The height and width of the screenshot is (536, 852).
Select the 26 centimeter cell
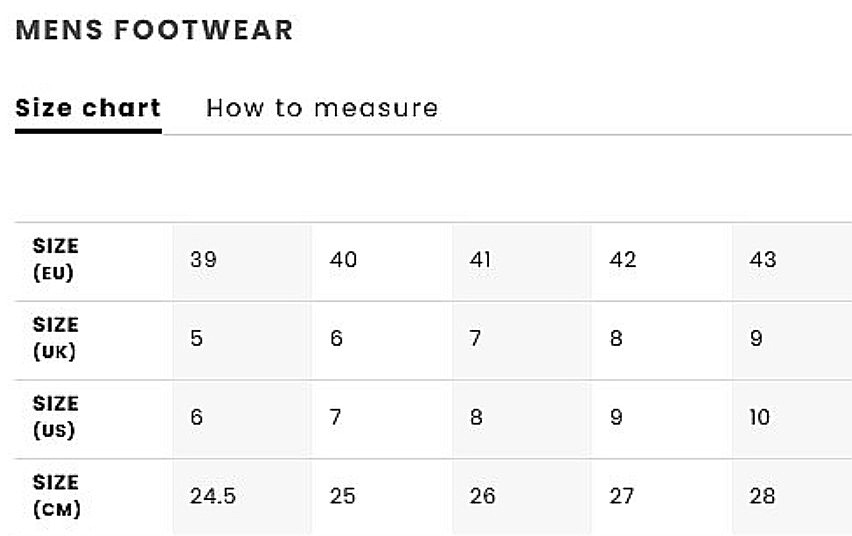click(522, 497)
